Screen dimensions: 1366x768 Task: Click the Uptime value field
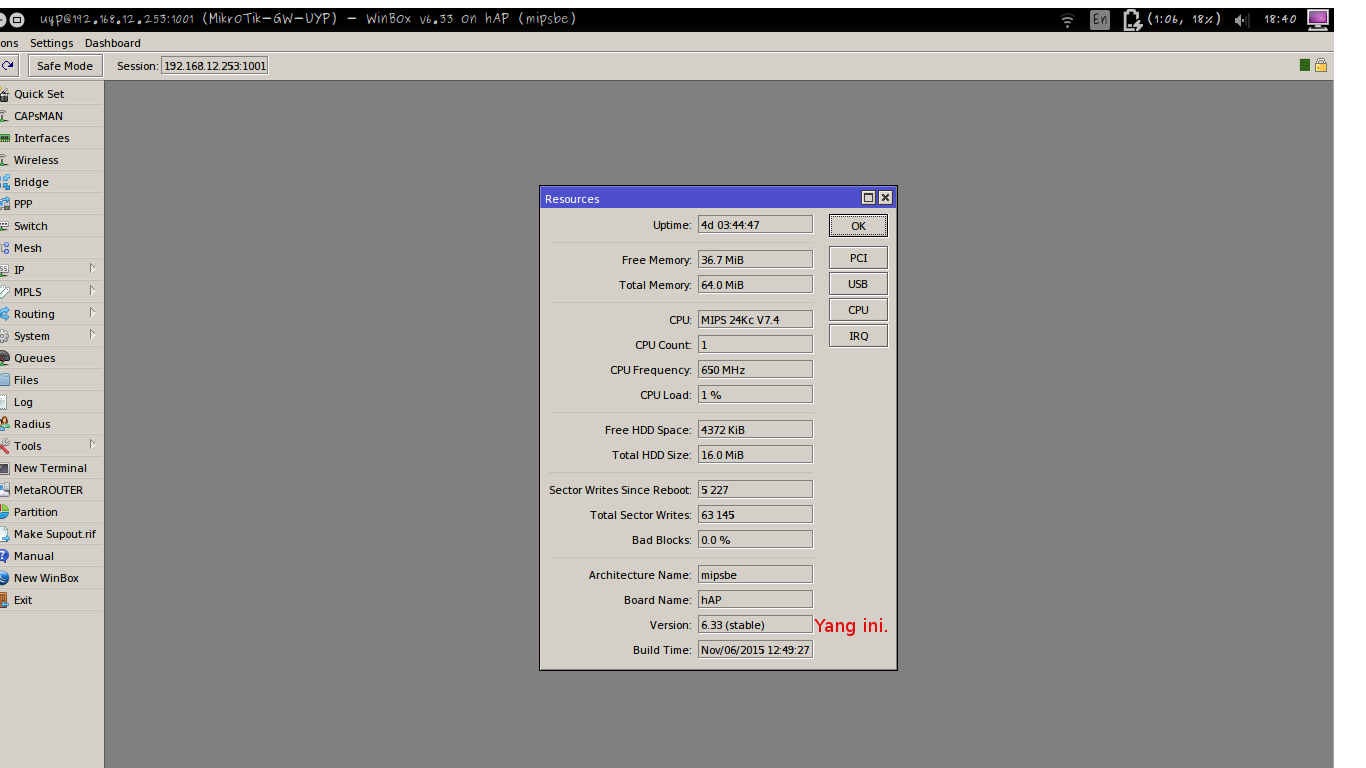point(755,225)
